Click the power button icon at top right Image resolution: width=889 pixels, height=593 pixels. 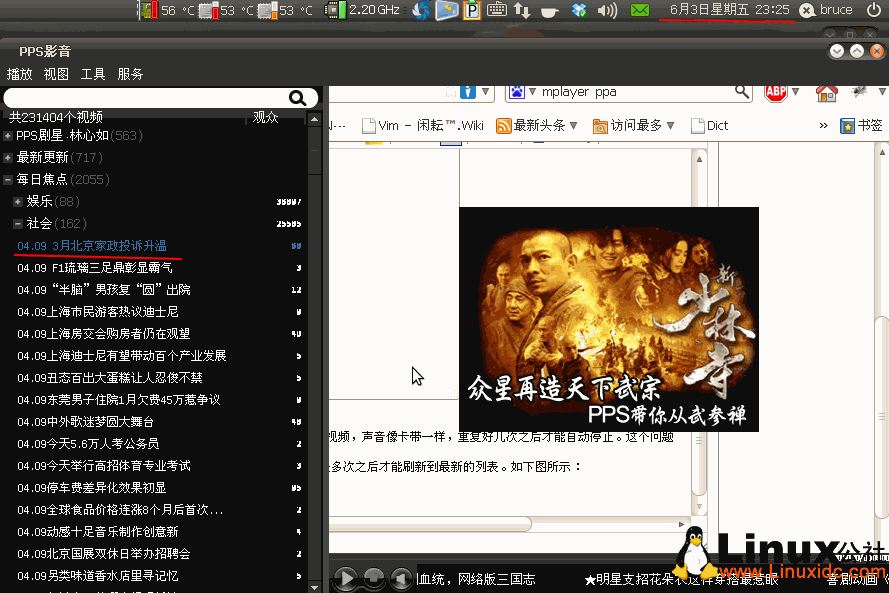(874, 12)
